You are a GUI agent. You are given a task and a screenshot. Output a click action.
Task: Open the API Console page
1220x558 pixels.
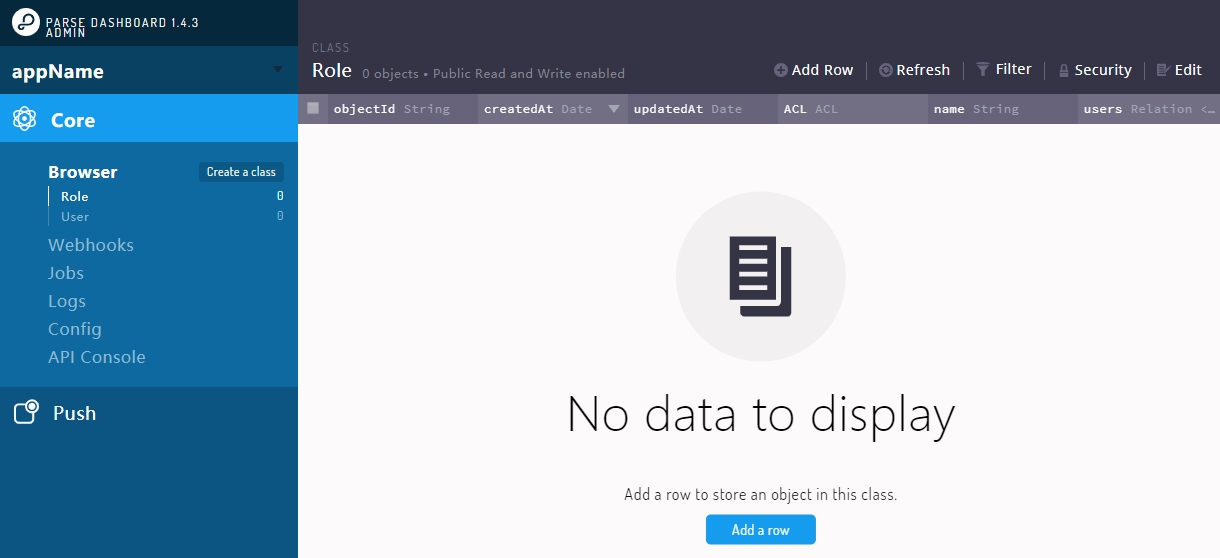click(x=97, y=357)
